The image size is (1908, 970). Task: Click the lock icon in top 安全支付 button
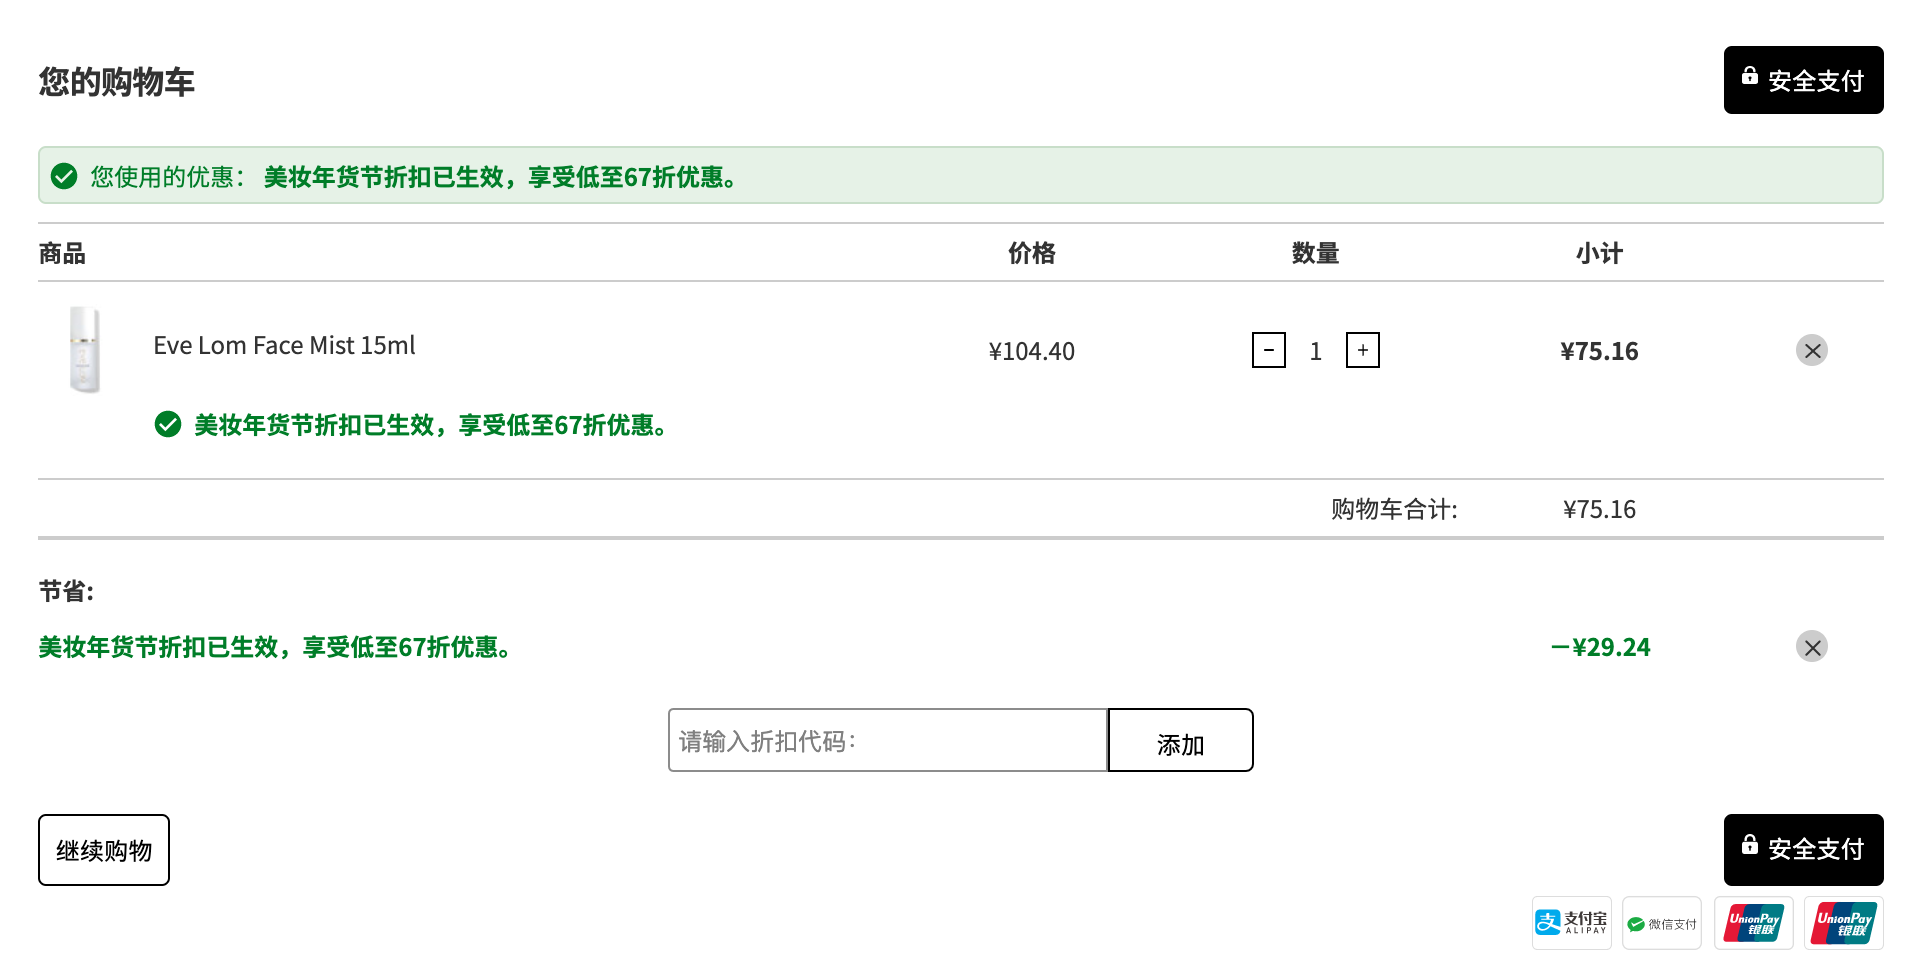click(1750, 76)
